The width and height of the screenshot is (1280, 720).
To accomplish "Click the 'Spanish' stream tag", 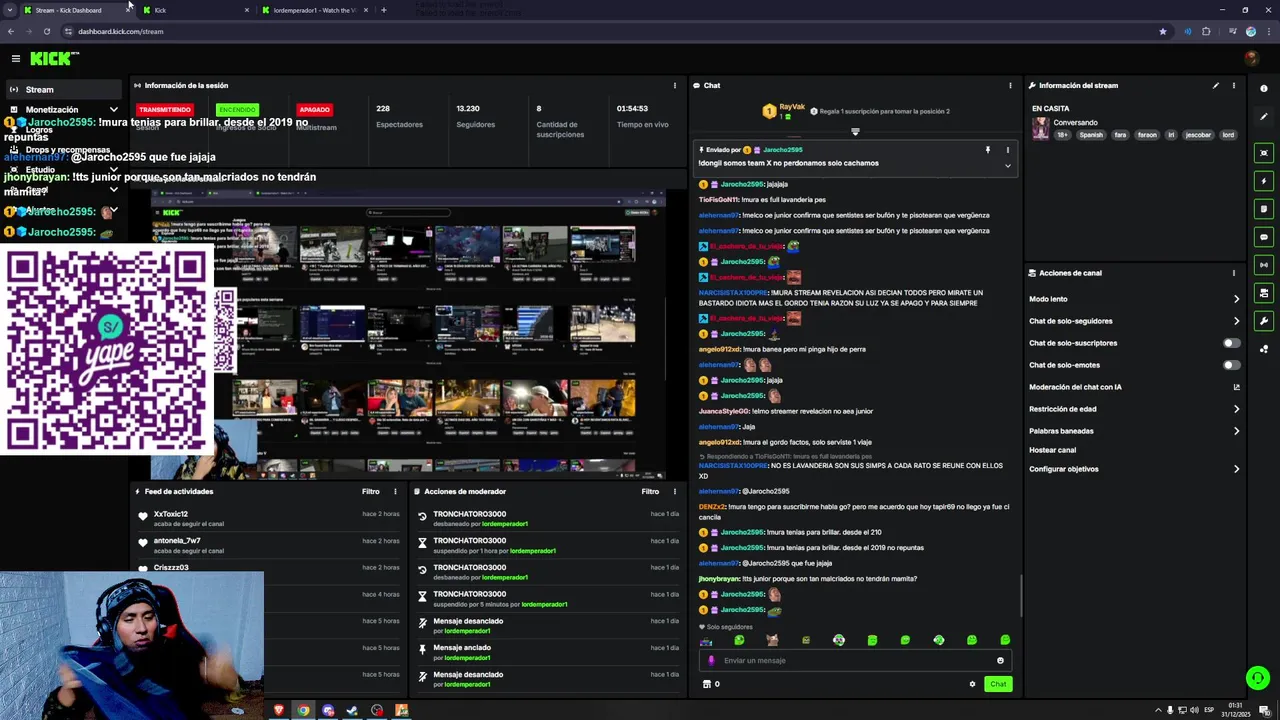I will point(1091,135).
